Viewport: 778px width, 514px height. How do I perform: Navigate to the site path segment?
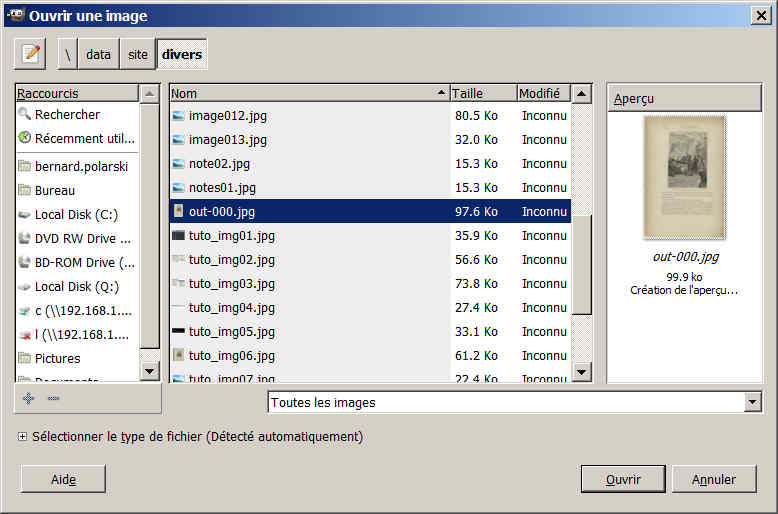pos(137,54)
